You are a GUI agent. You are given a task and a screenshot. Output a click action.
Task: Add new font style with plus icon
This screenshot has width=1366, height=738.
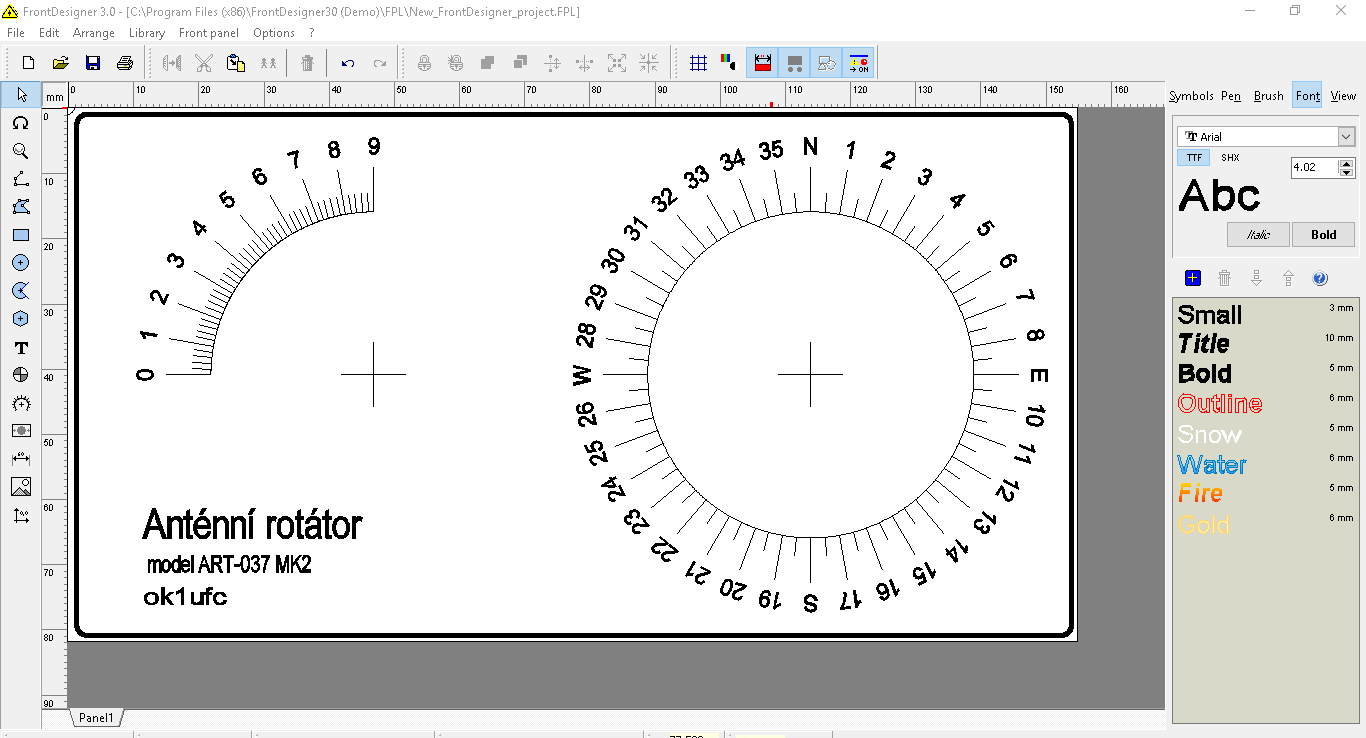[1192, 278]
